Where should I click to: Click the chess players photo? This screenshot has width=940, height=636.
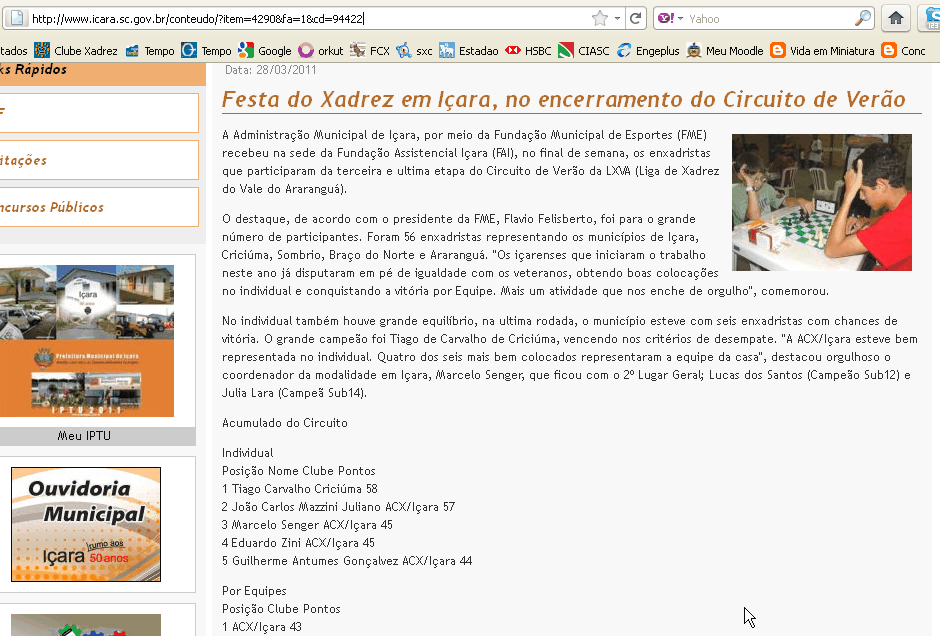(821, 202)
